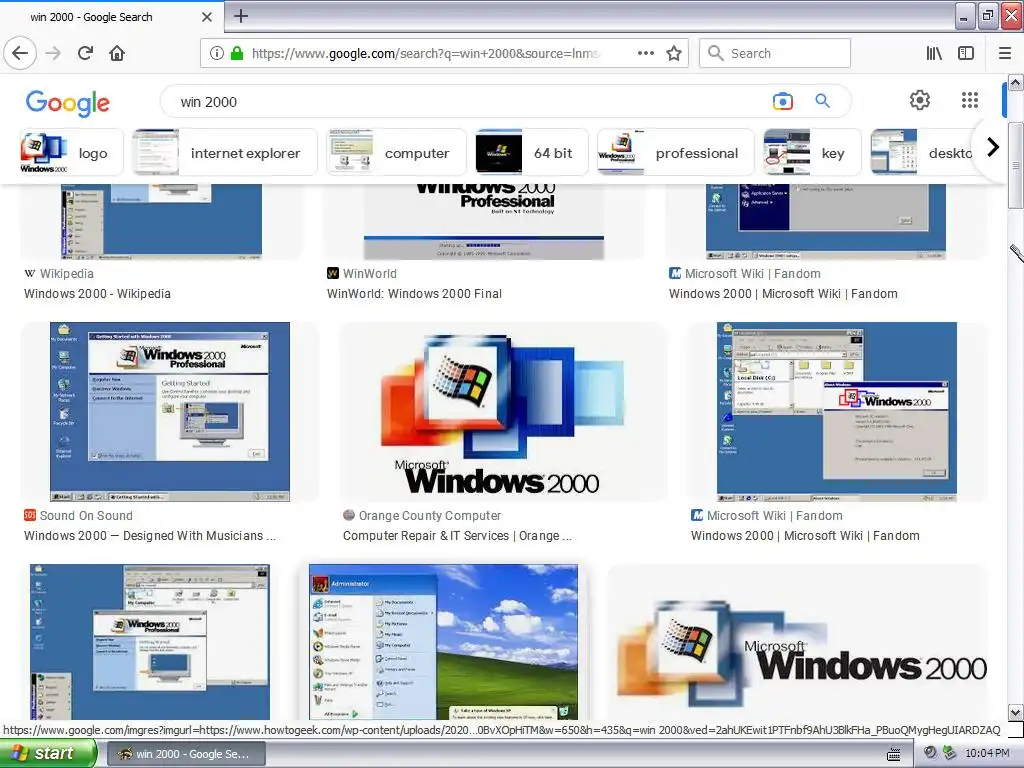Filter images by computer chip
Viewport: 1024px width, 768px height.
396,152
